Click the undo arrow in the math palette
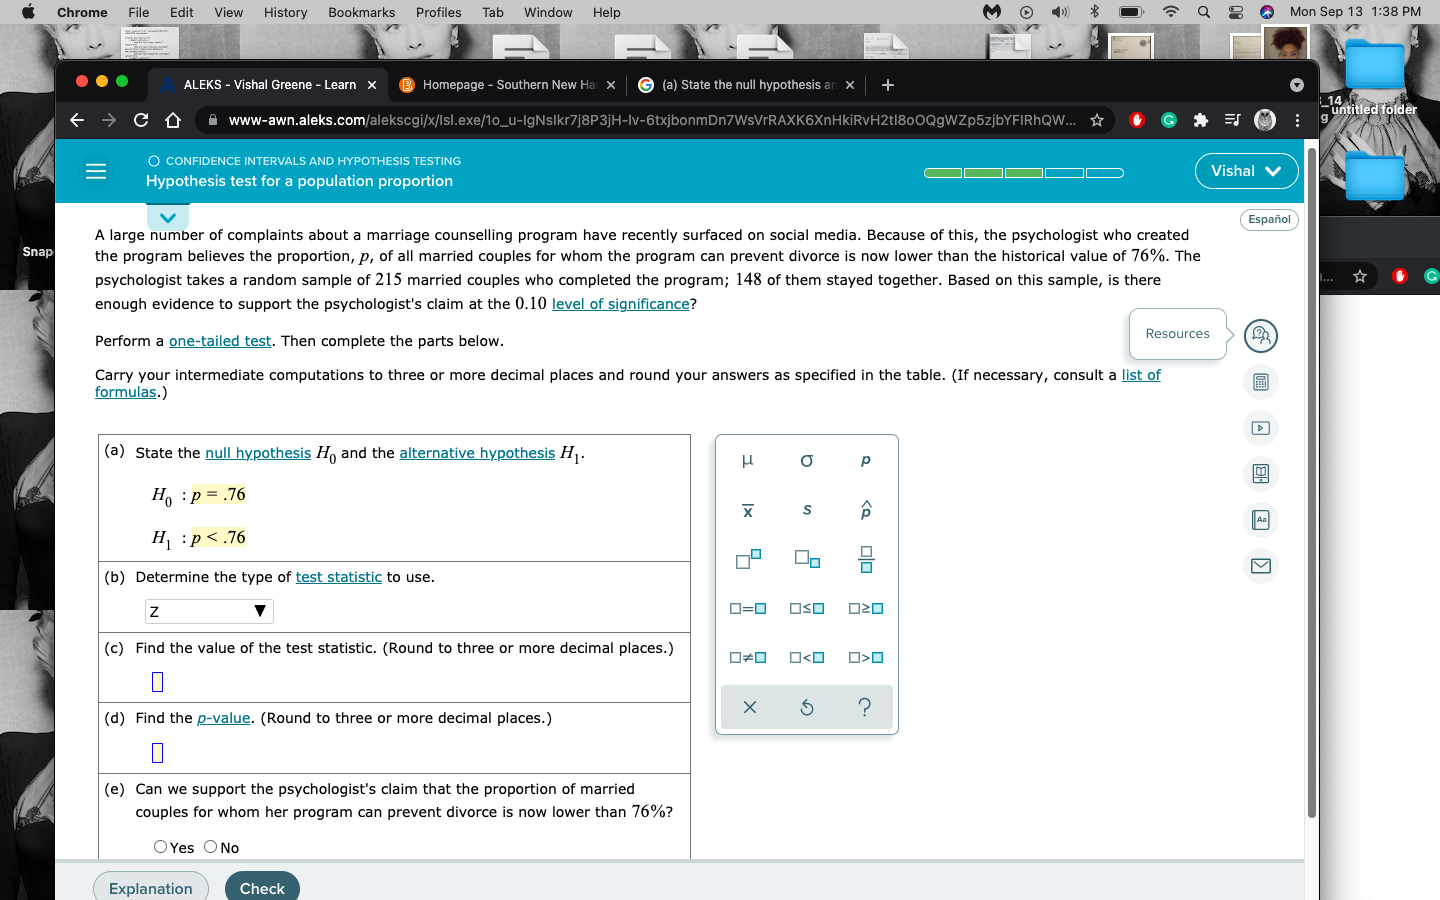 click(806, 707)
